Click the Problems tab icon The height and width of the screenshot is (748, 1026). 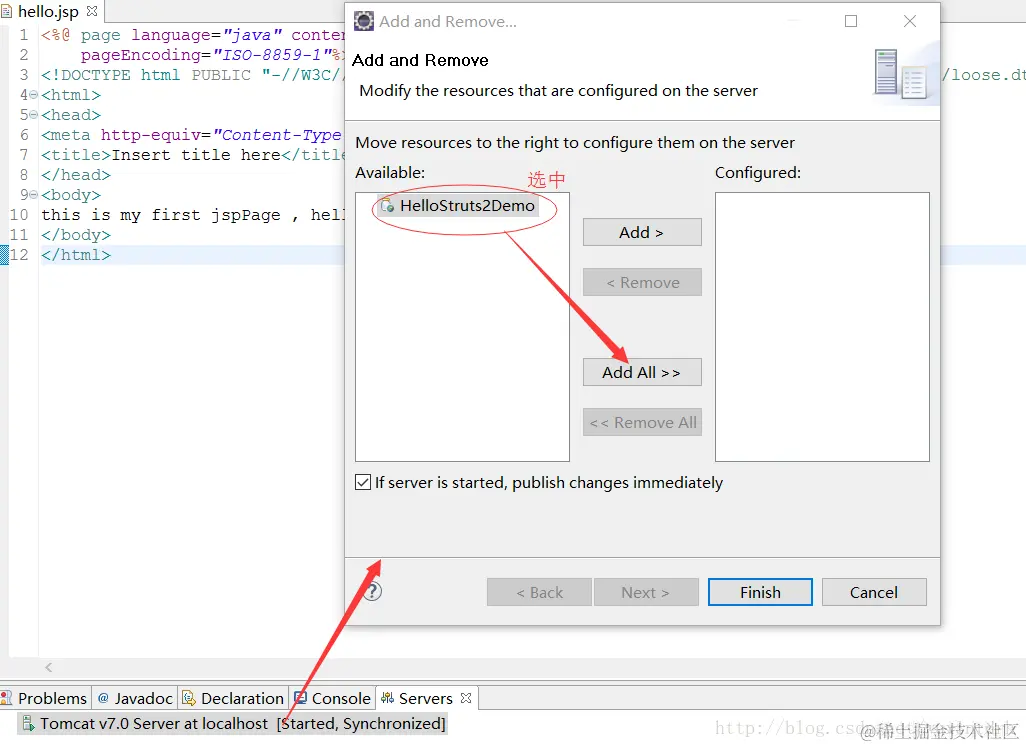click(x=7, y=698)
